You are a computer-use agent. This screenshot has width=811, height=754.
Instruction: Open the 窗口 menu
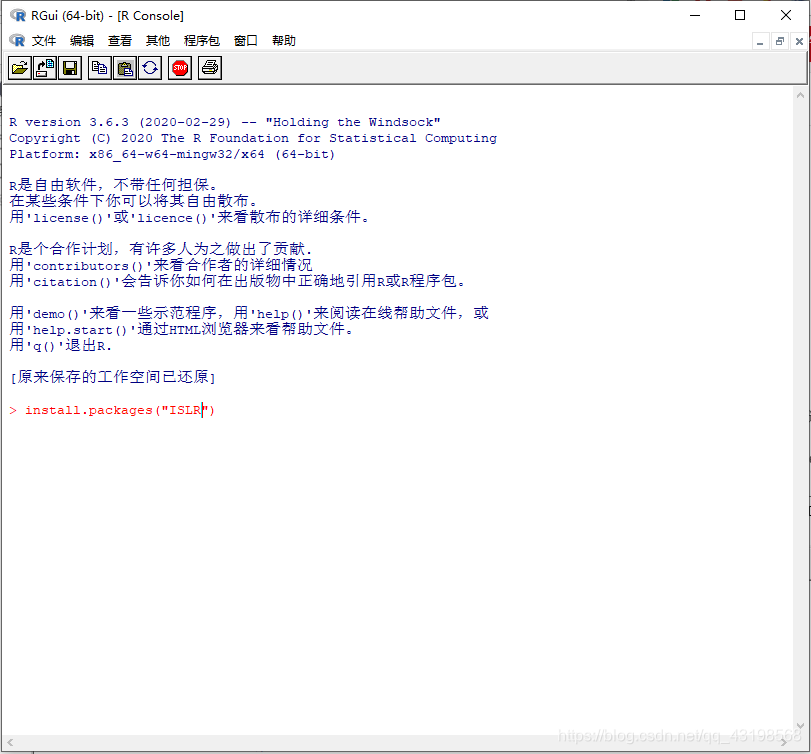click(x=244, y=40)
